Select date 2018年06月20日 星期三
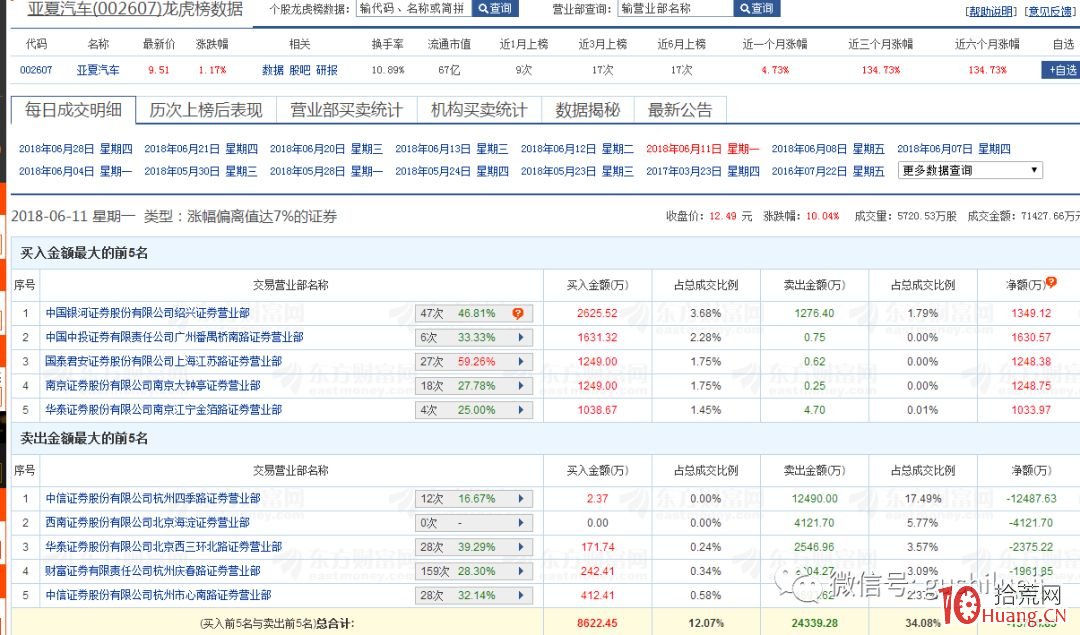Screen dimensions: 1080x635 (326, 149)
